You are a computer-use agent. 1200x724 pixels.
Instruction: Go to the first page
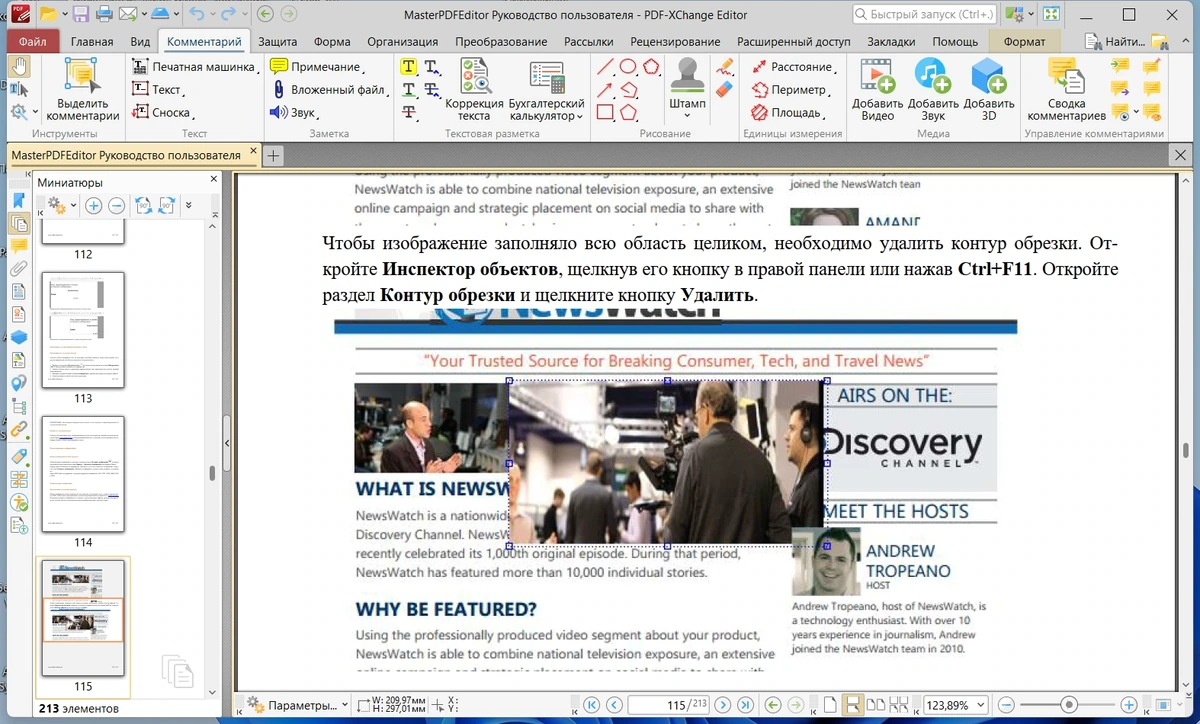(x=591, y=705)
